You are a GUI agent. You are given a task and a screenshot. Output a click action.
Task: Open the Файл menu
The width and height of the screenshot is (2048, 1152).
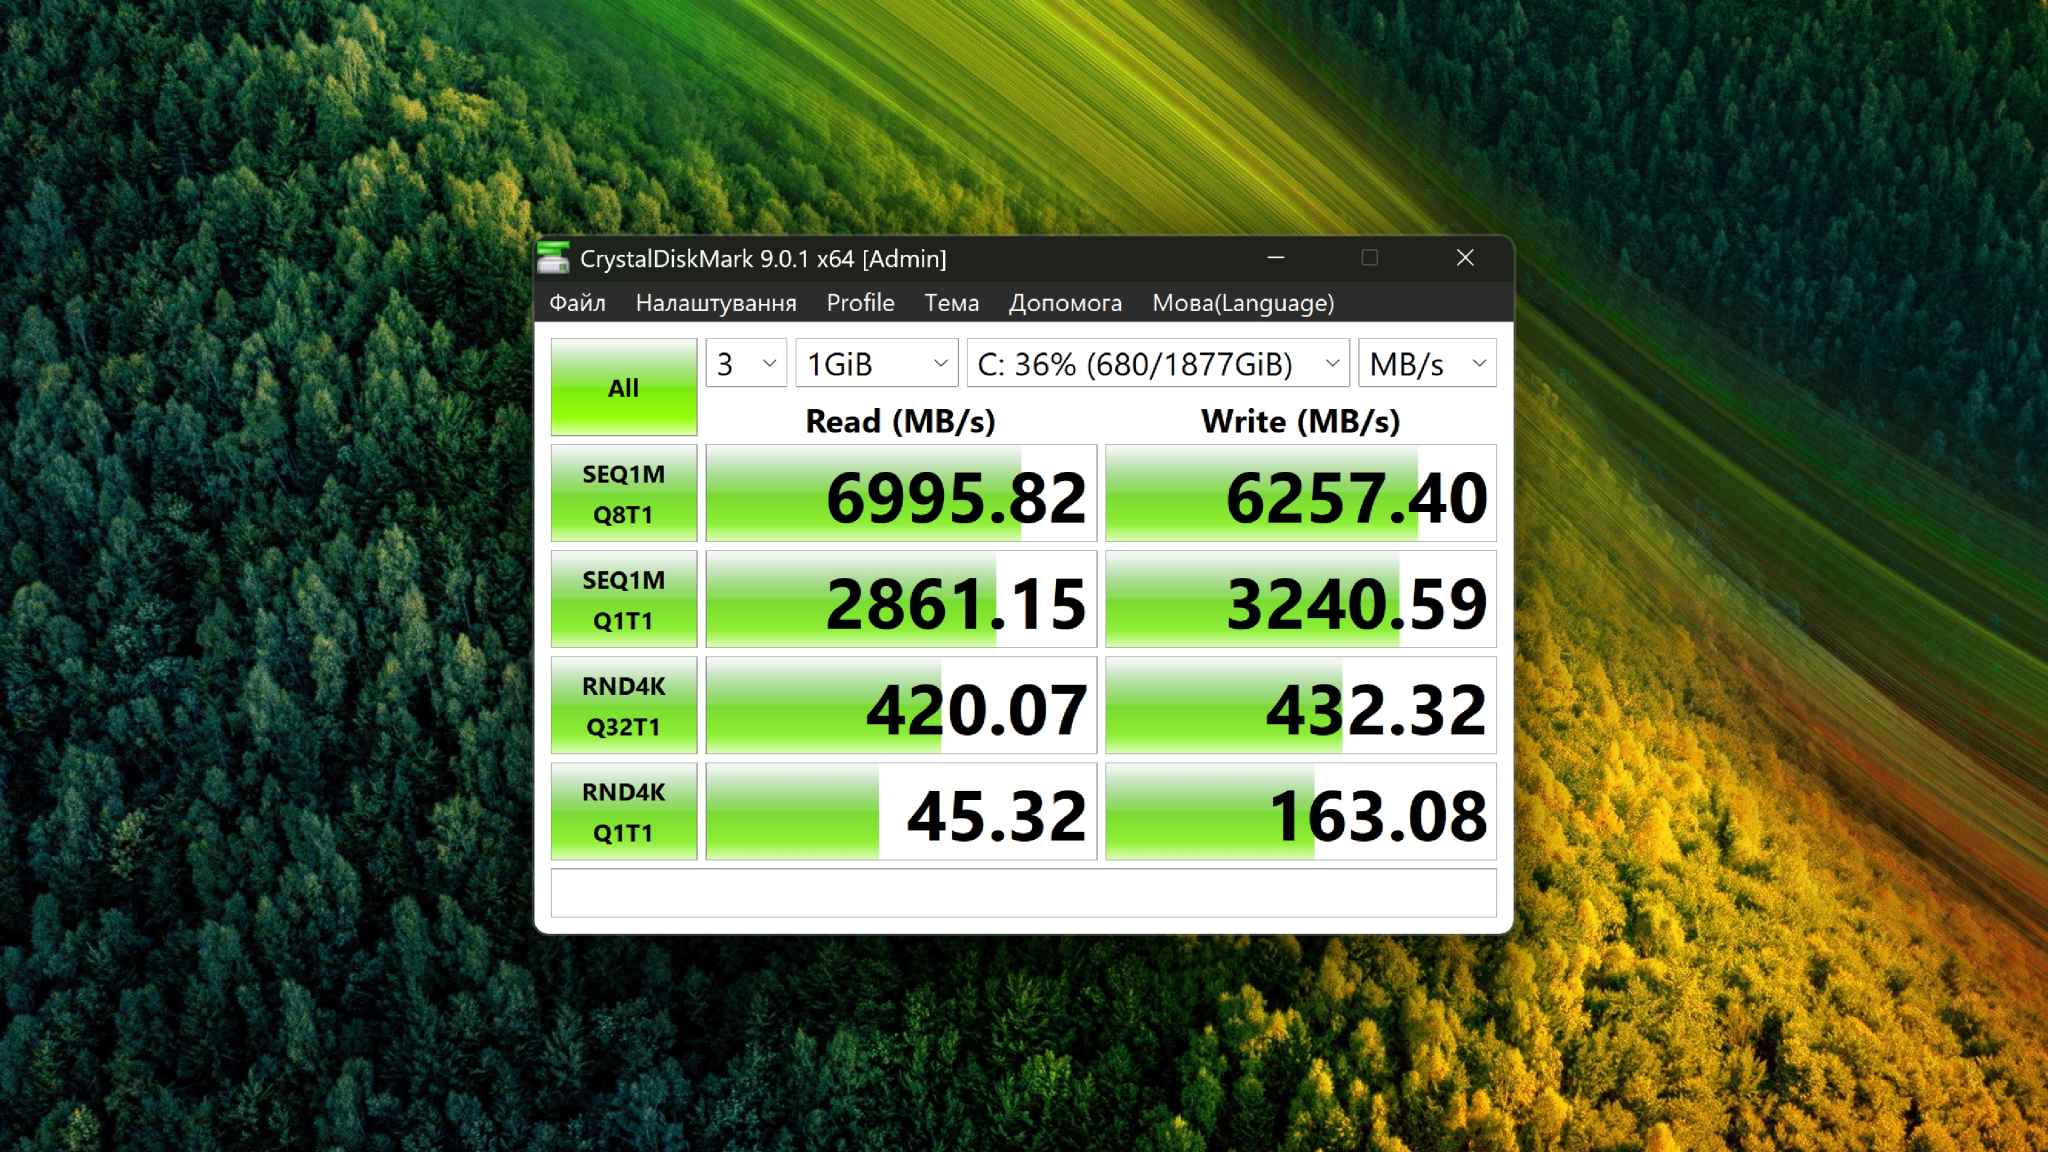[x=578, y=303]
